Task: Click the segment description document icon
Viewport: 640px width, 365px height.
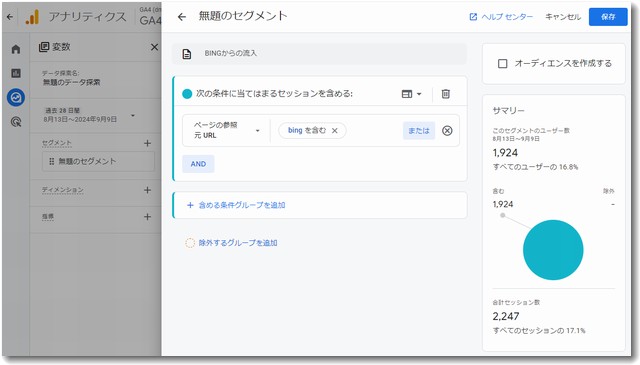Action: coord(187,54)
